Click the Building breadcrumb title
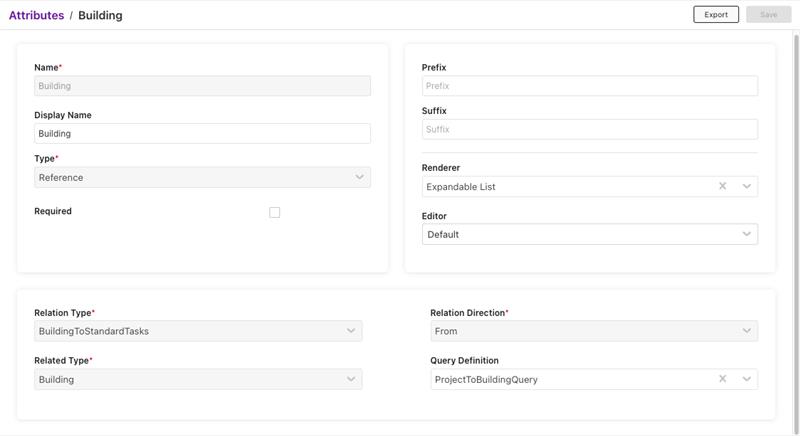 coord(100,15)
